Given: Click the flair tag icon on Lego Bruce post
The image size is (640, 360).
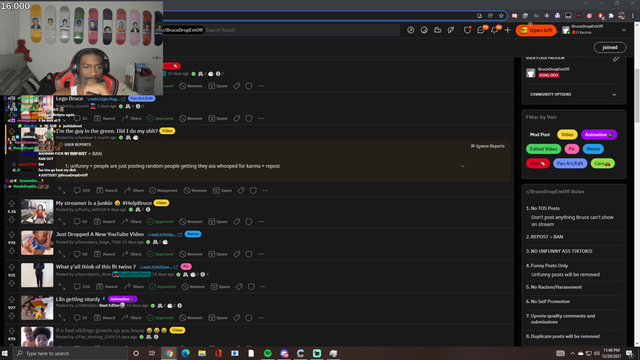Looking at the screenshot, I should (237, 118).
